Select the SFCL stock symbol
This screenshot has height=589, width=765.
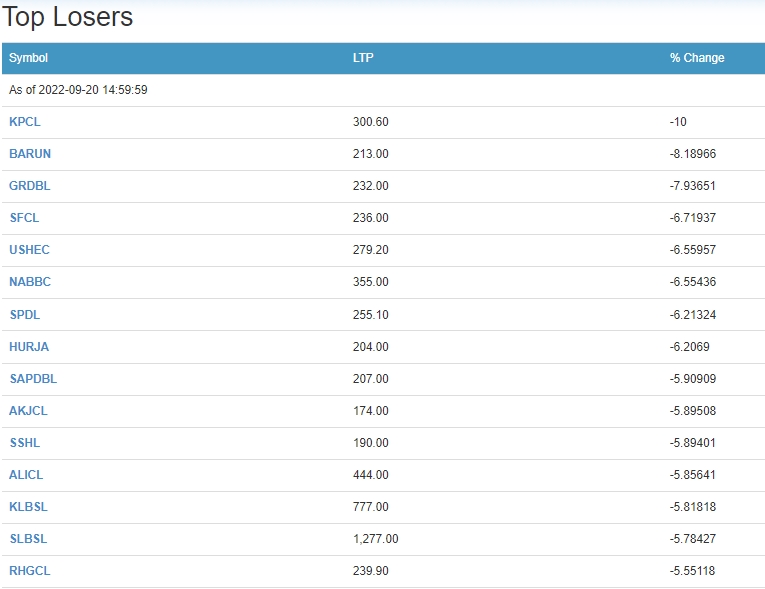pyautogui.click(x=24, y=218)
